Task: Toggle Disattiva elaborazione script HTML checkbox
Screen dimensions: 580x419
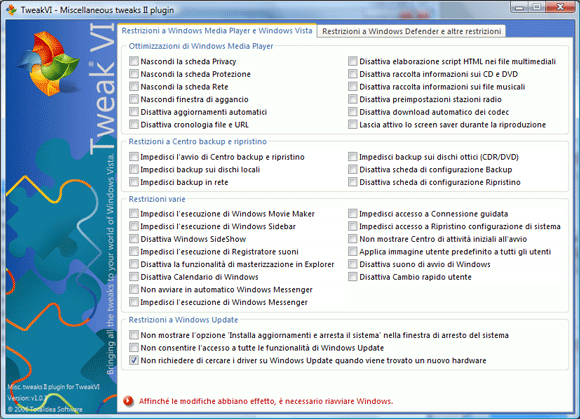Action: 353,61
